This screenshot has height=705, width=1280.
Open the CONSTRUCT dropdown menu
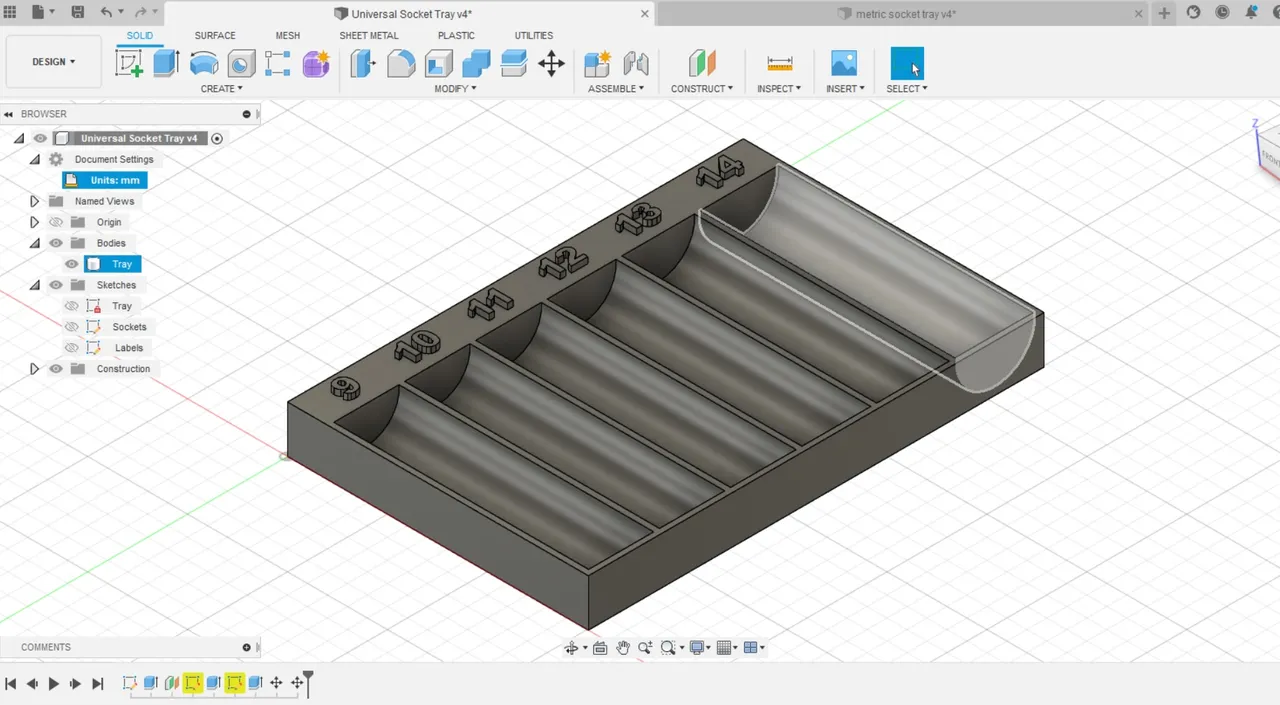(702, 89)
